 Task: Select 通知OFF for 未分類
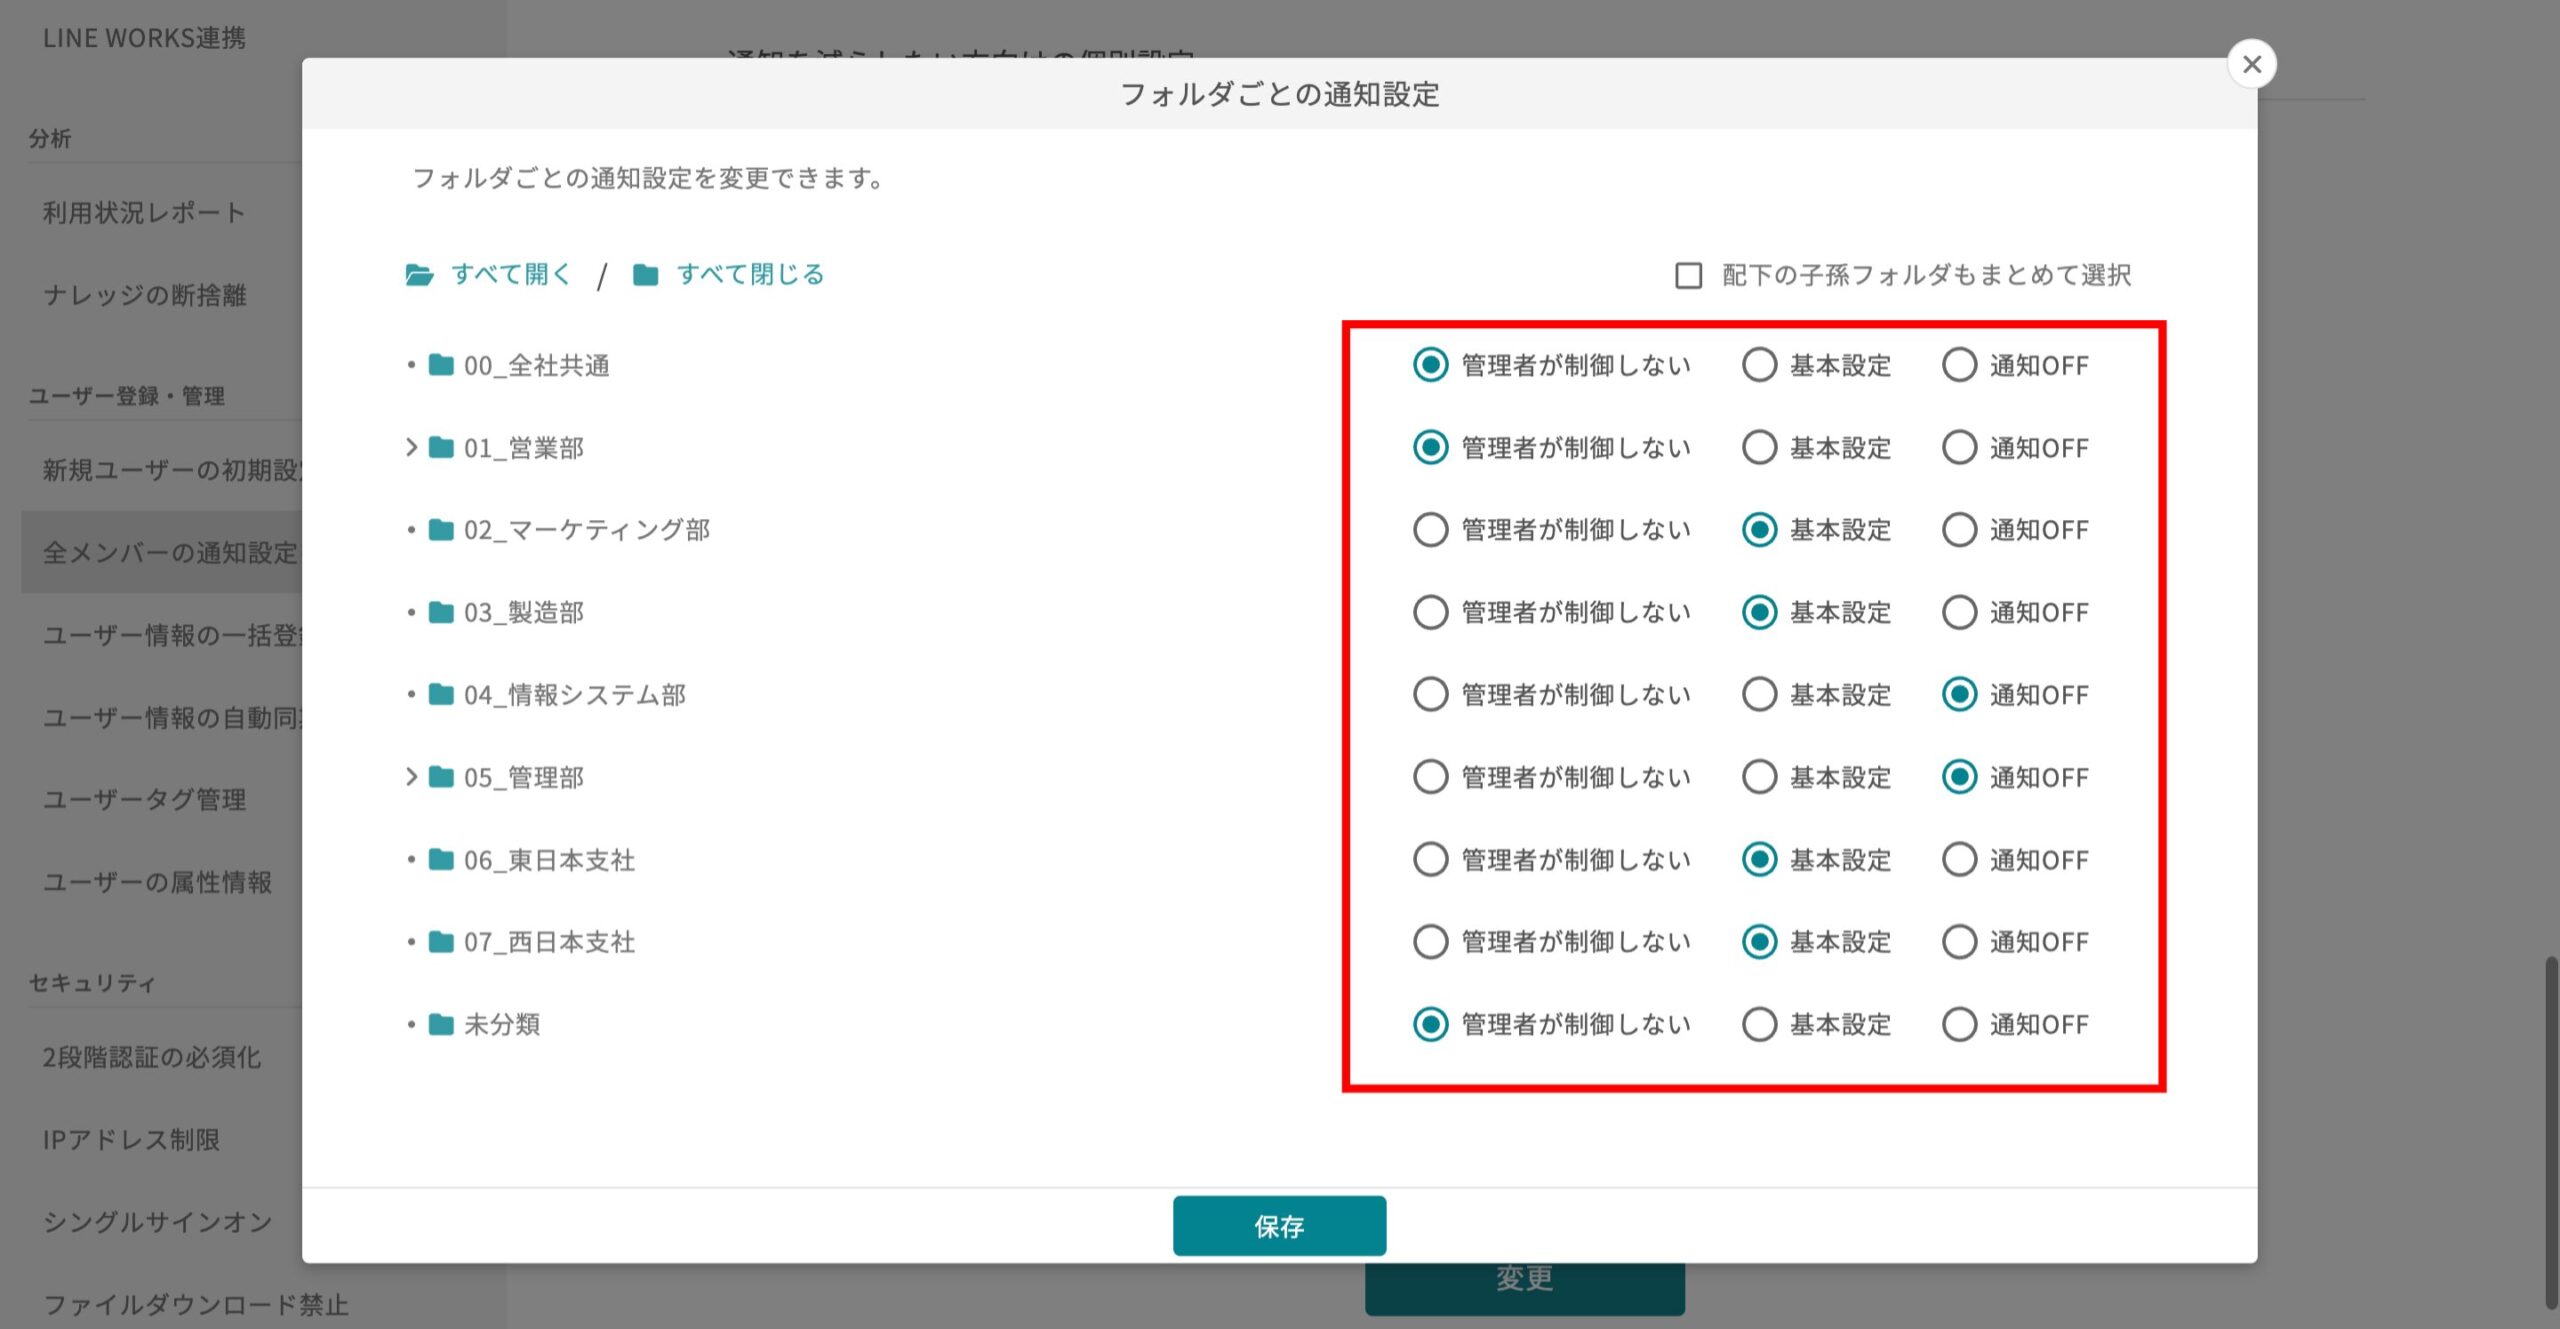coord(1959,1024)
